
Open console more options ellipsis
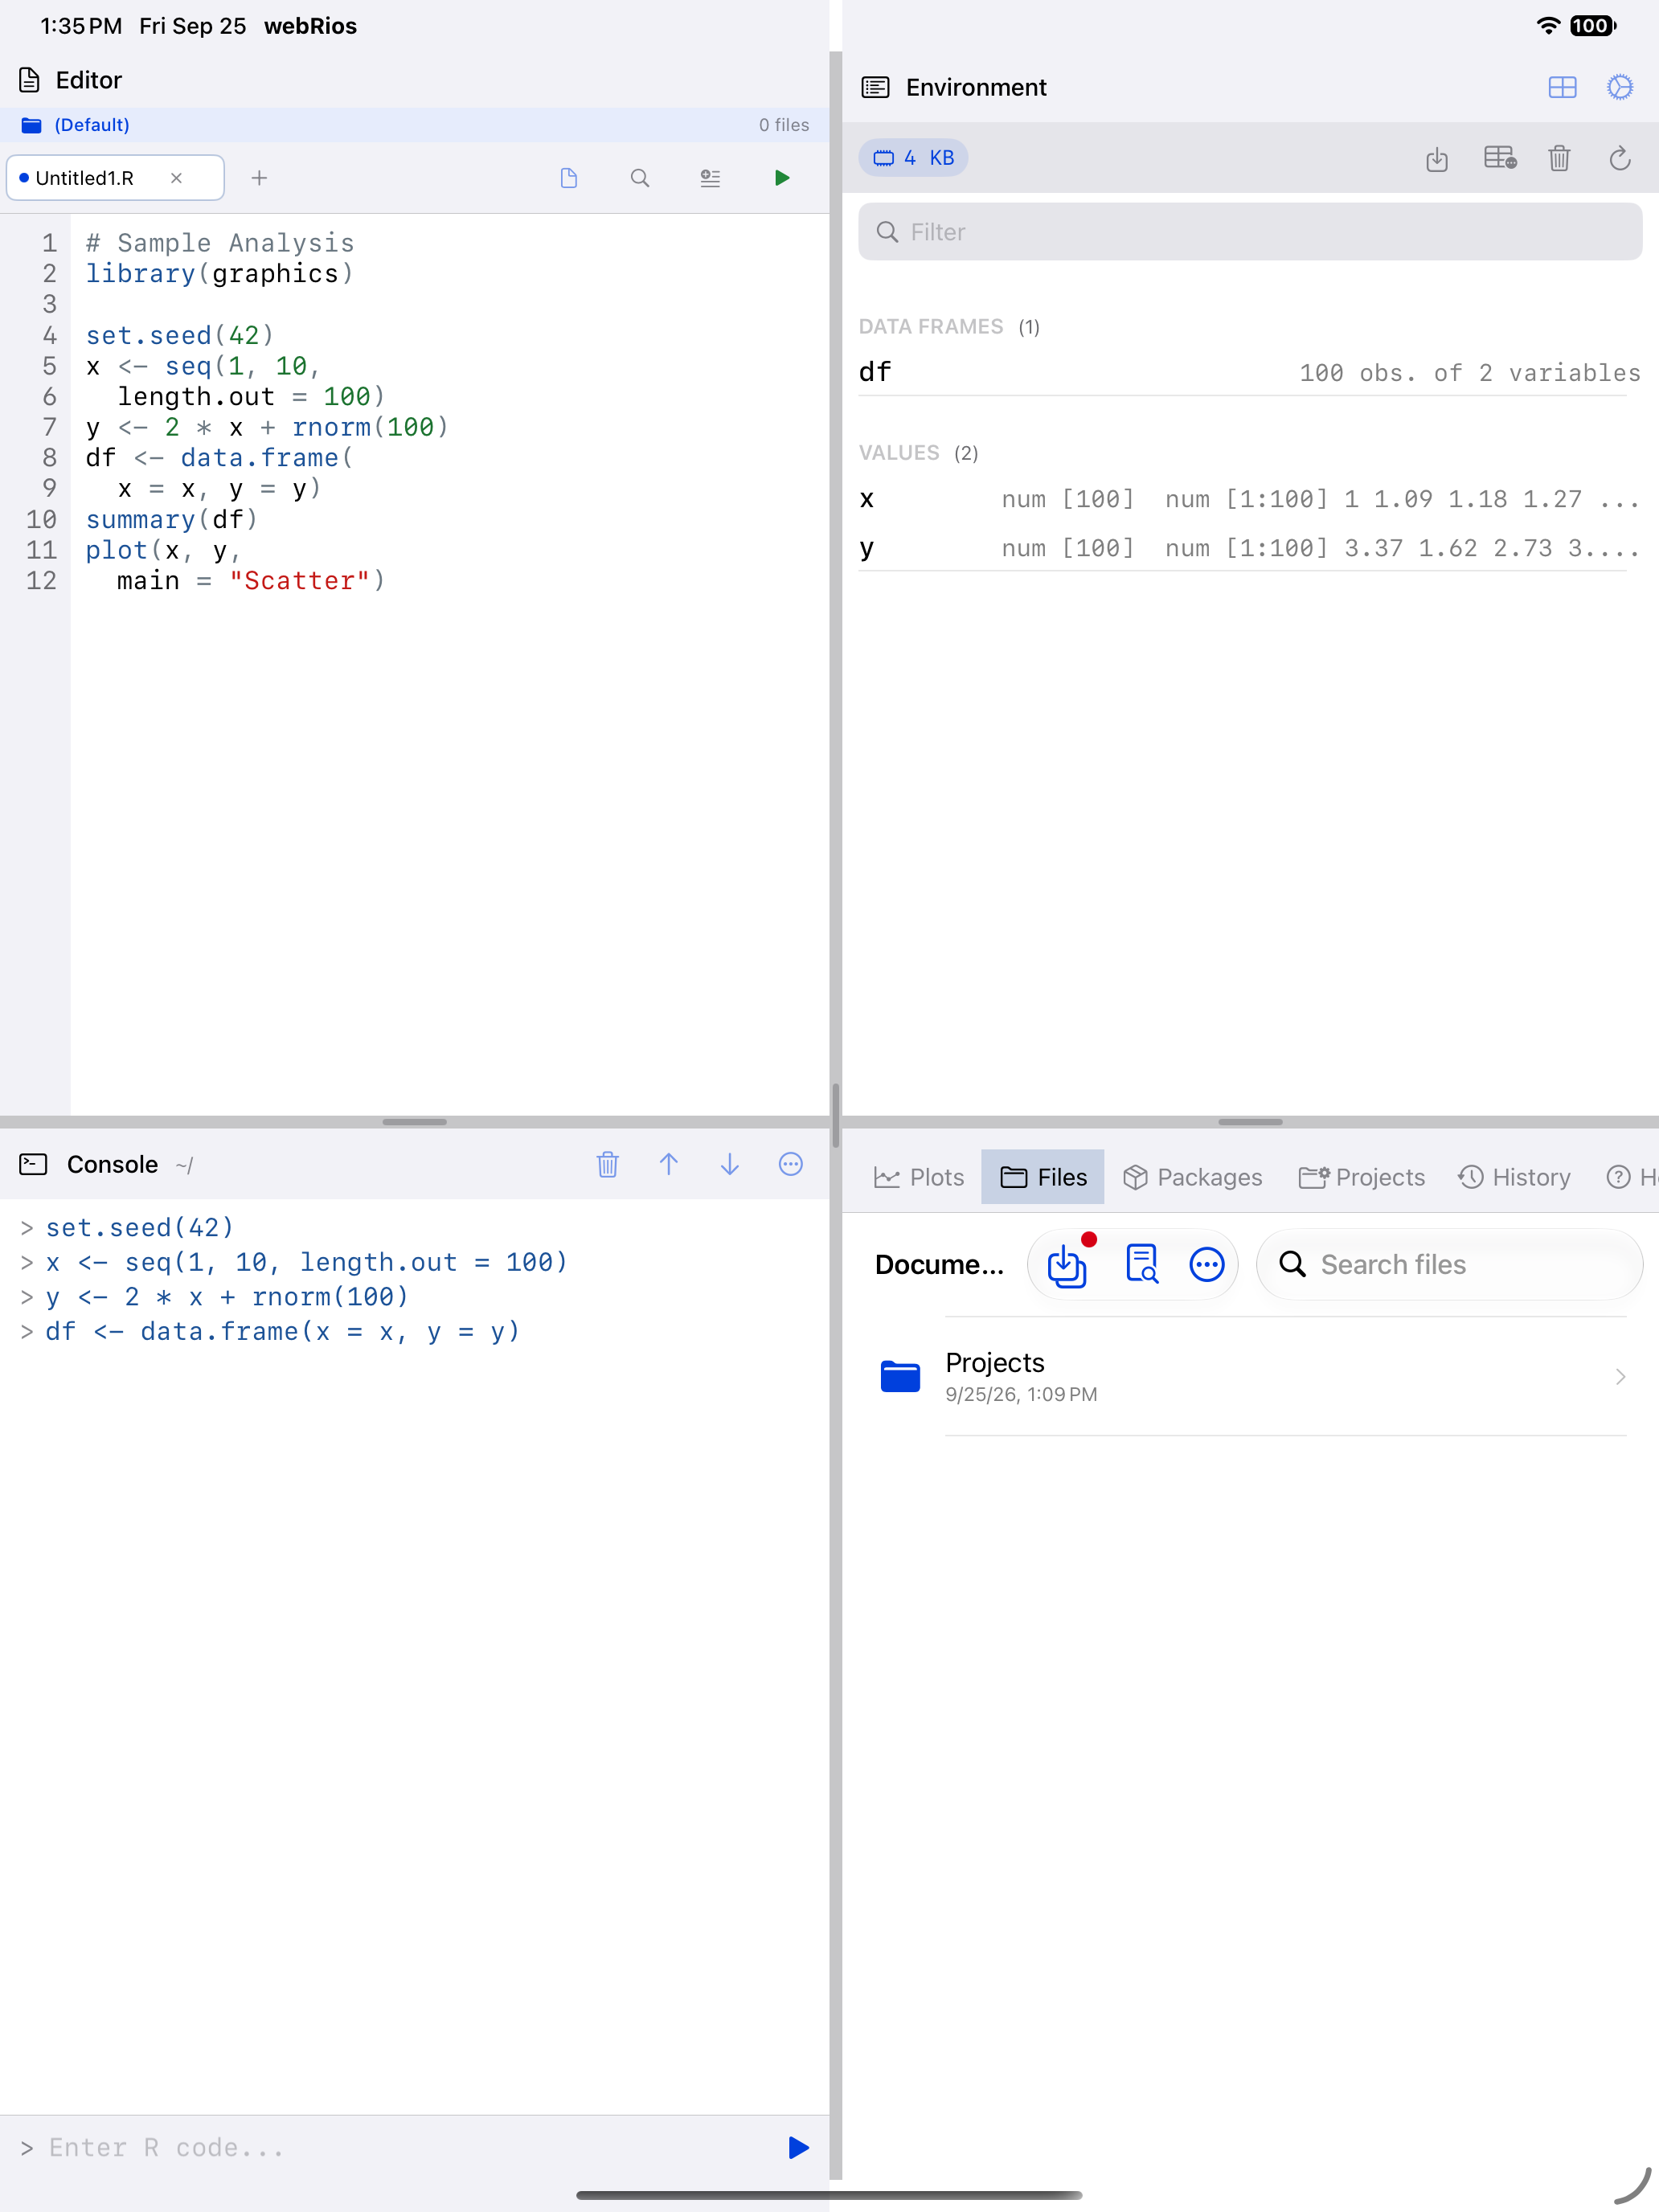[x=791, y=1164]
